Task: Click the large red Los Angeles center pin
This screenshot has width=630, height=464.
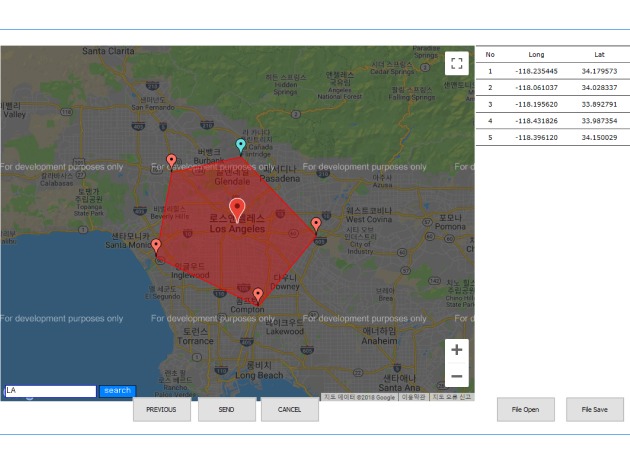Action: 237,208
